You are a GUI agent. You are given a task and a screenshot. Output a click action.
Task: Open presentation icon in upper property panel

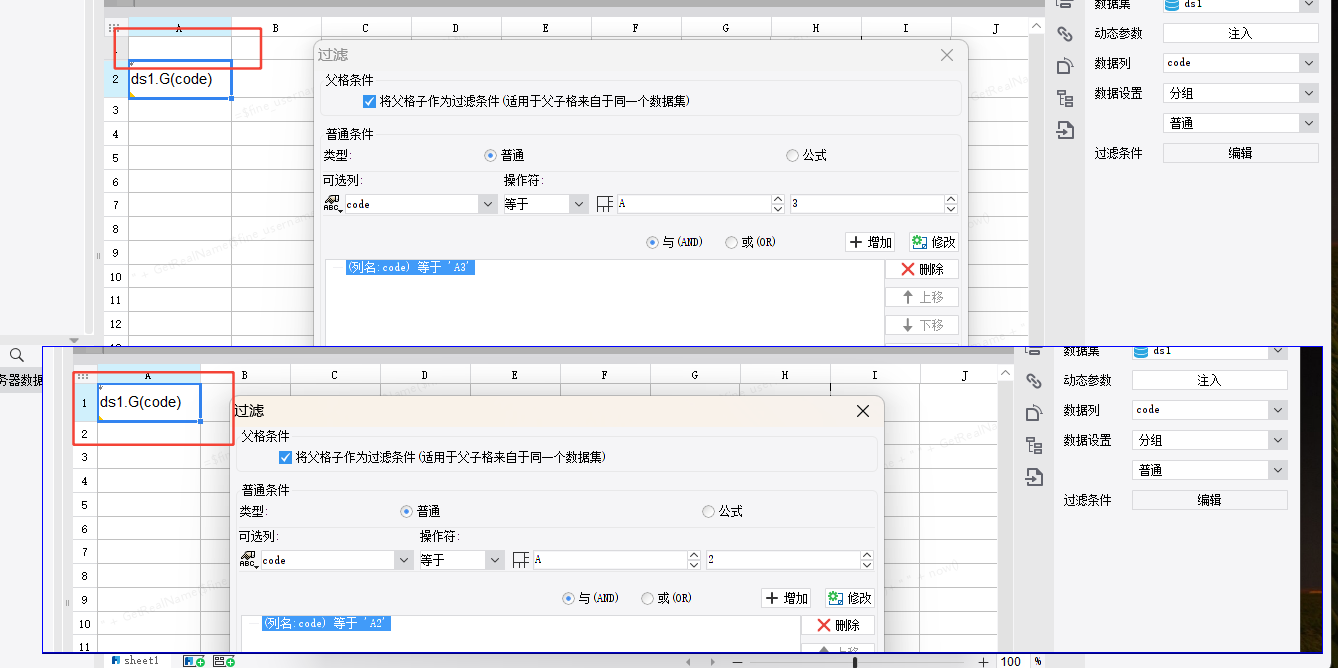coord(1064,66)
